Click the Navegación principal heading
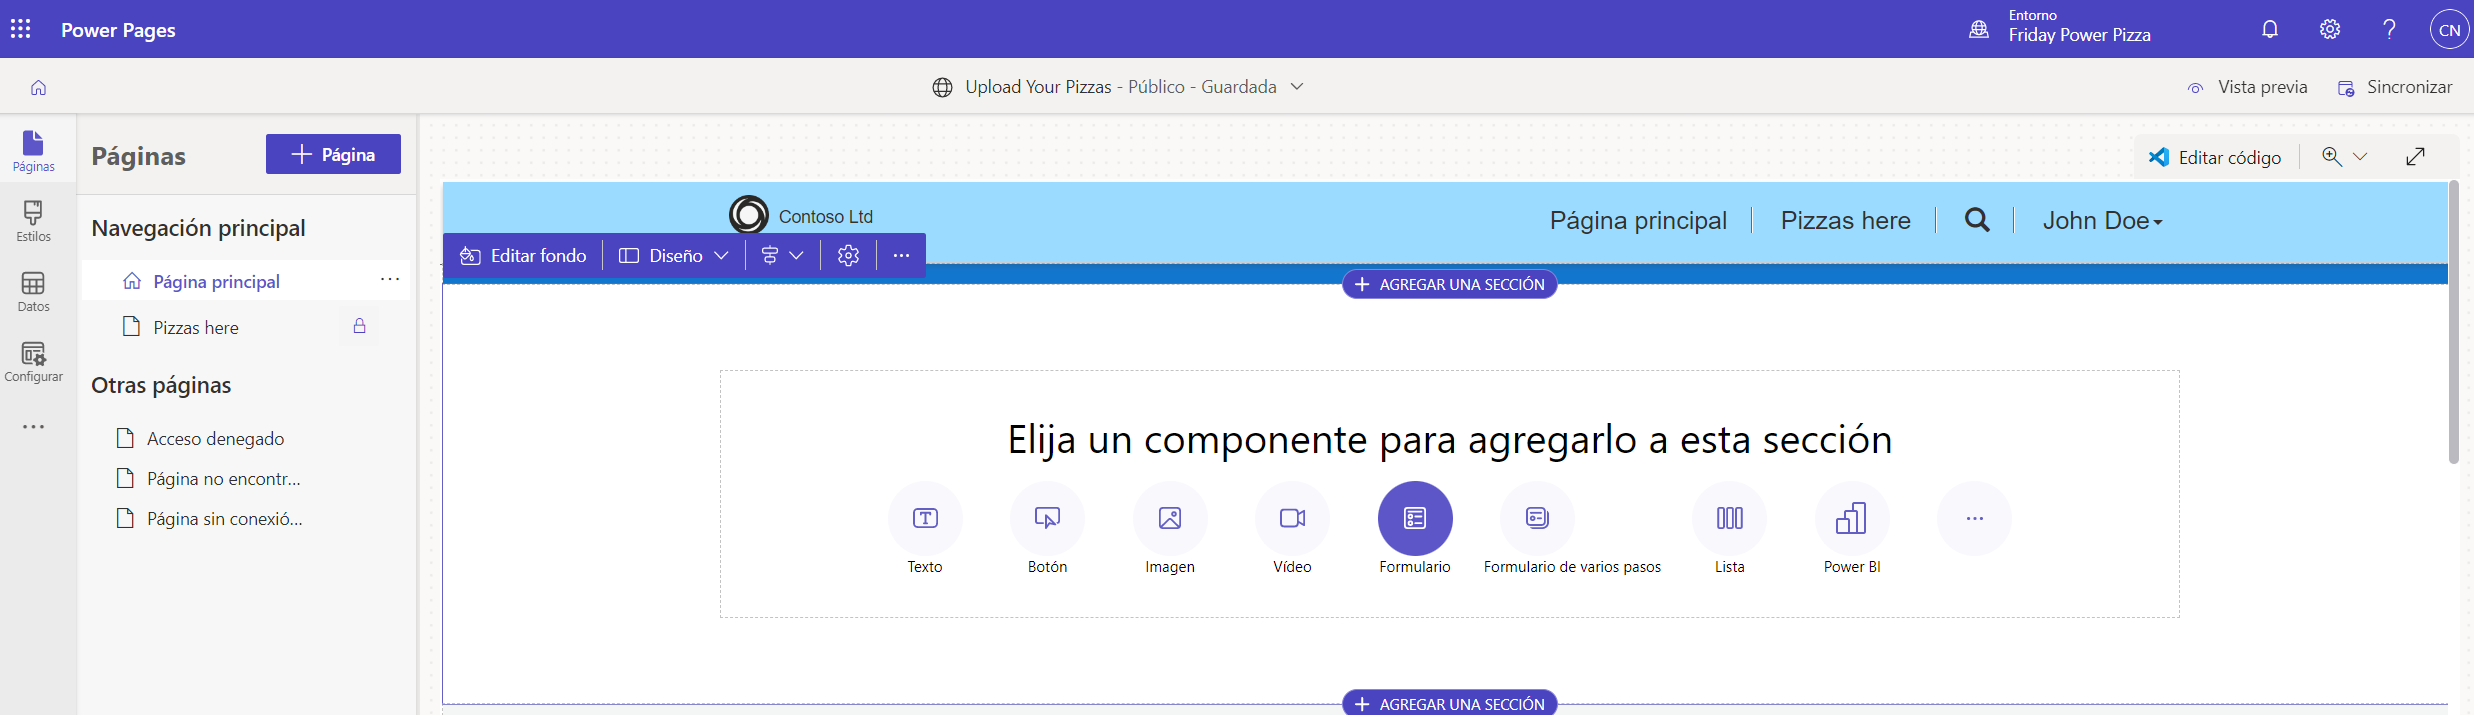 click(x=198, y=228)
